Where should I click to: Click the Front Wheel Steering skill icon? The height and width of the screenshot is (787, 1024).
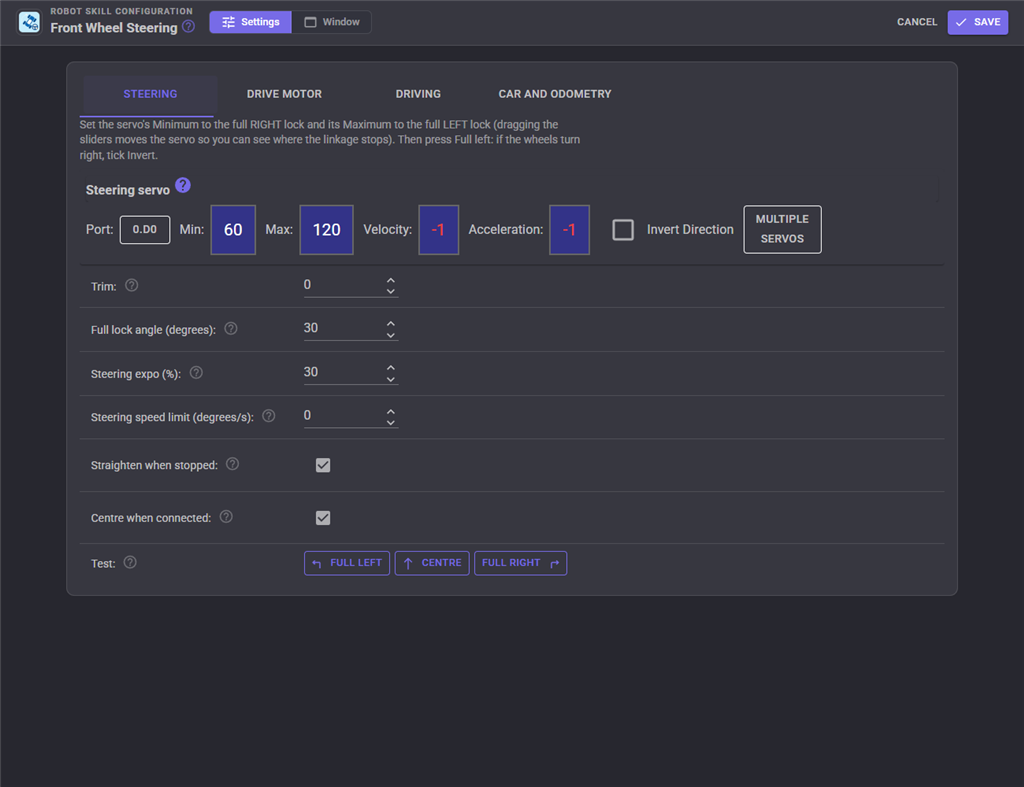[x=29, y=22]
